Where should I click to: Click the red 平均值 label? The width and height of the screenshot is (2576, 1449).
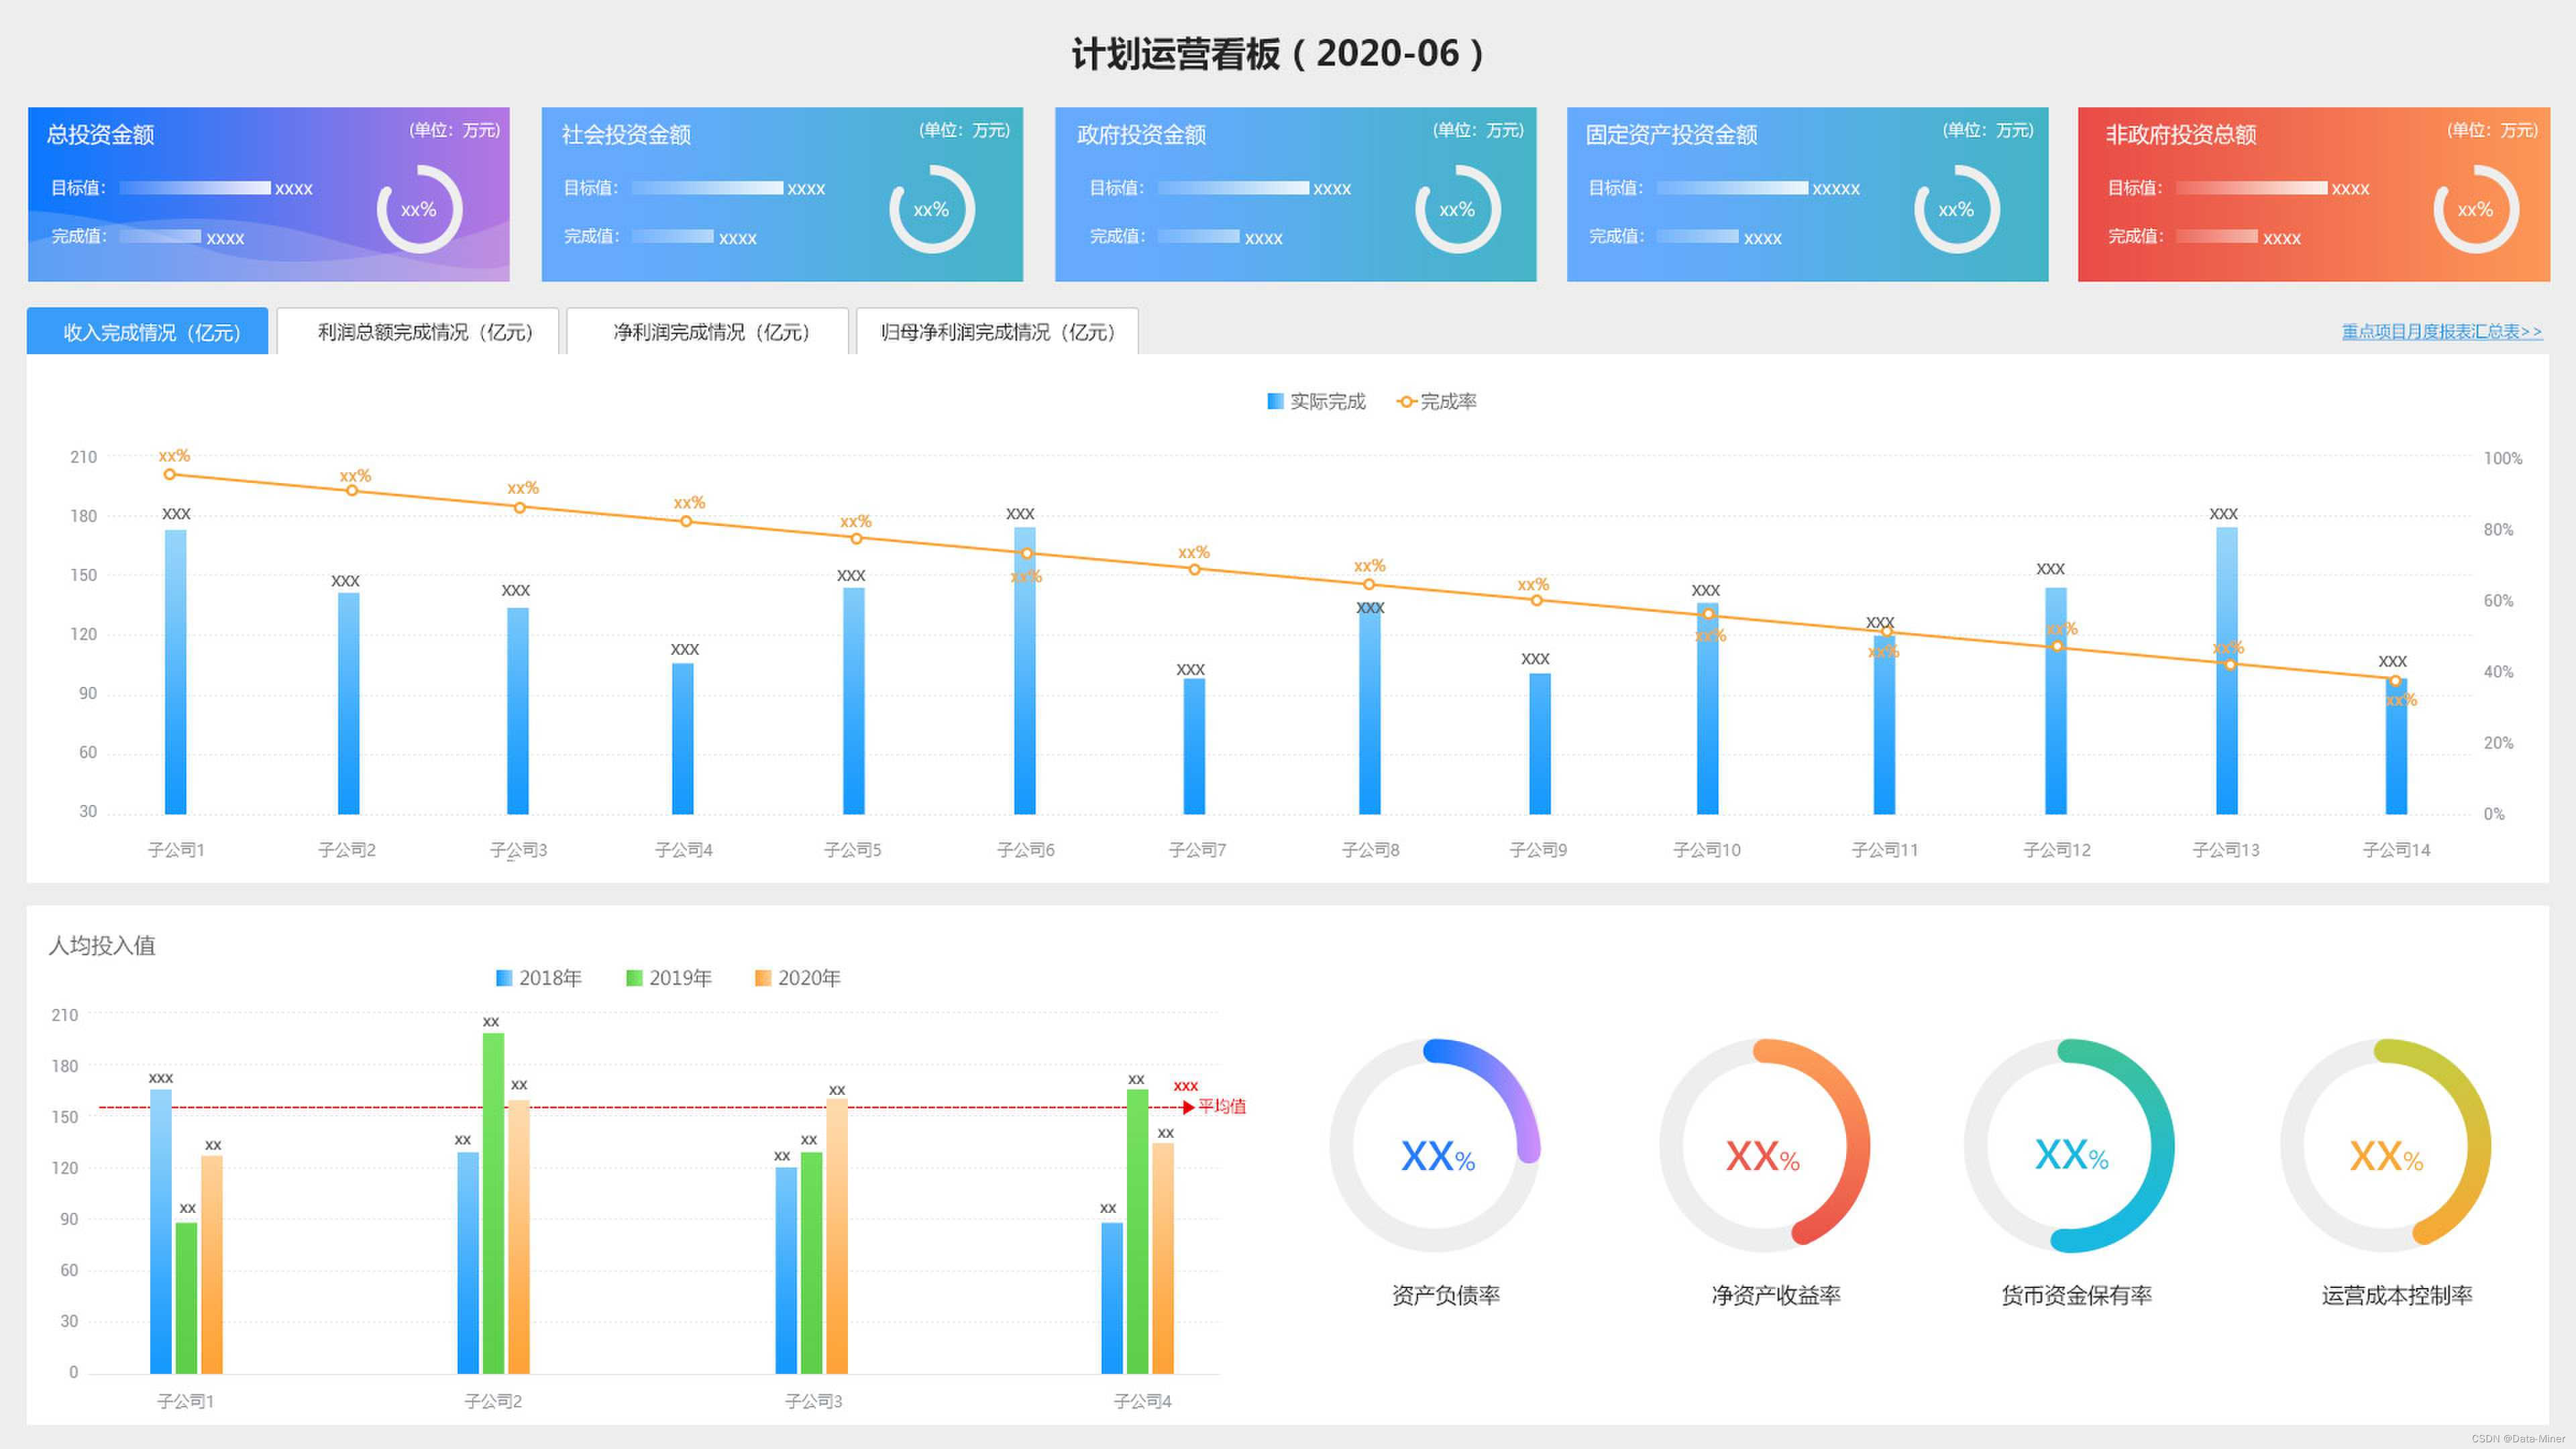1222,1106
